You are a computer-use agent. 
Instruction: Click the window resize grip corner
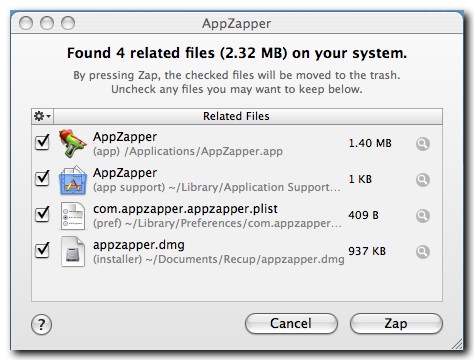457,344
